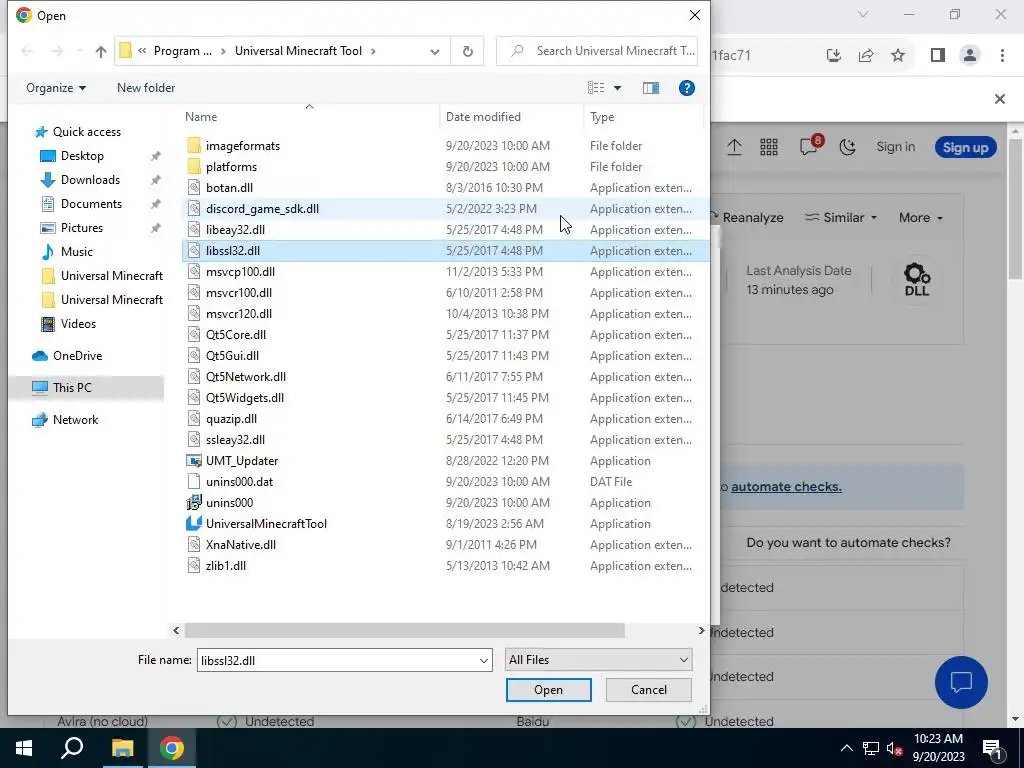Select the imageformats folder
Image resolution: width=1024 pixels, height=768 pixels.
pos(242,146)
